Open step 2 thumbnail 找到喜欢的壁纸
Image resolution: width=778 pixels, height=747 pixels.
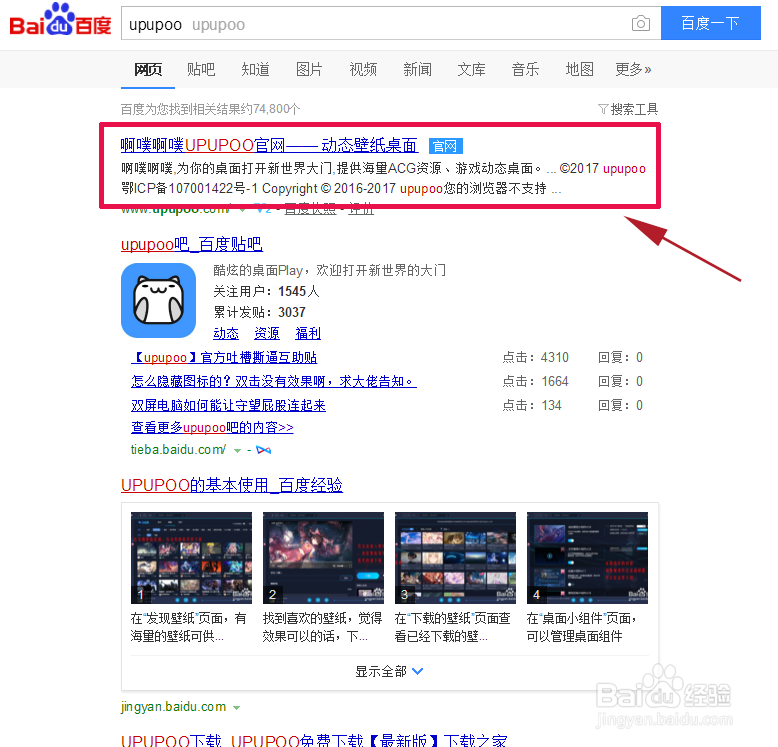(x=323, y=558)
